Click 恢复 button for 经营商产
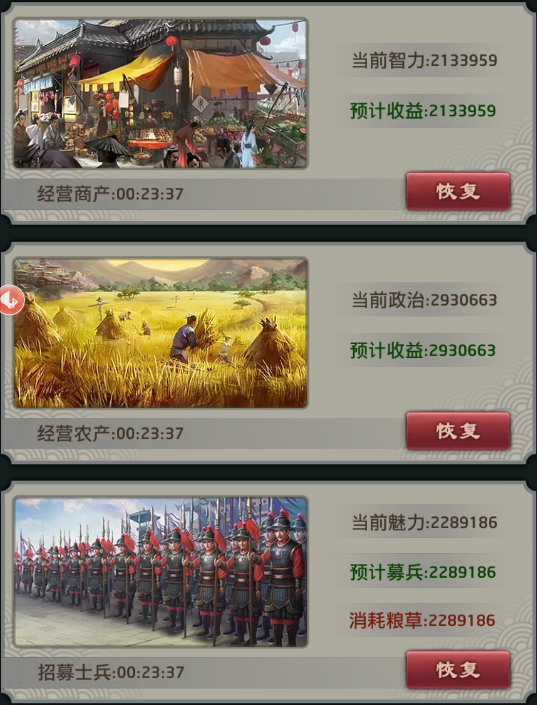Viewport: 537px width, 705px height. pos(458,192)
